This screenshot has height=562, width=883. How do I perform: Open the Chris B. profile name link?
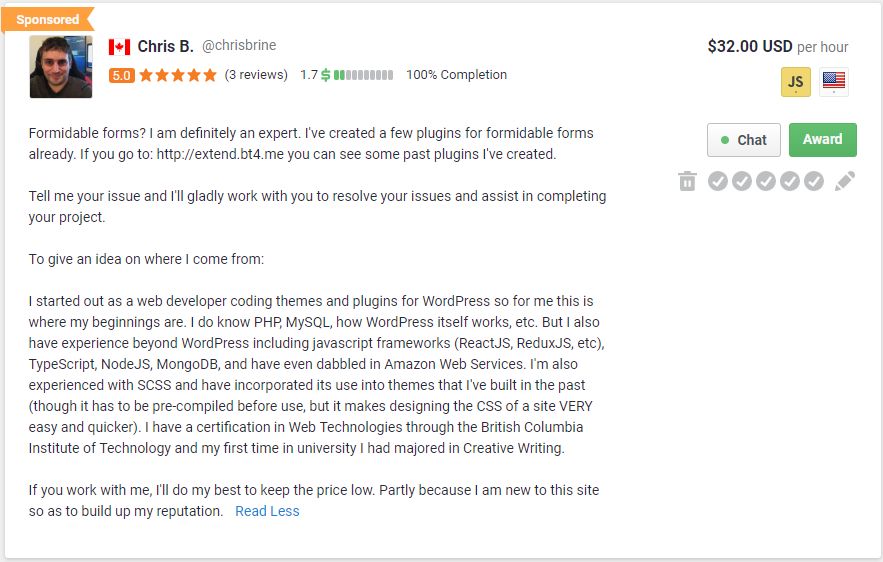165,47
